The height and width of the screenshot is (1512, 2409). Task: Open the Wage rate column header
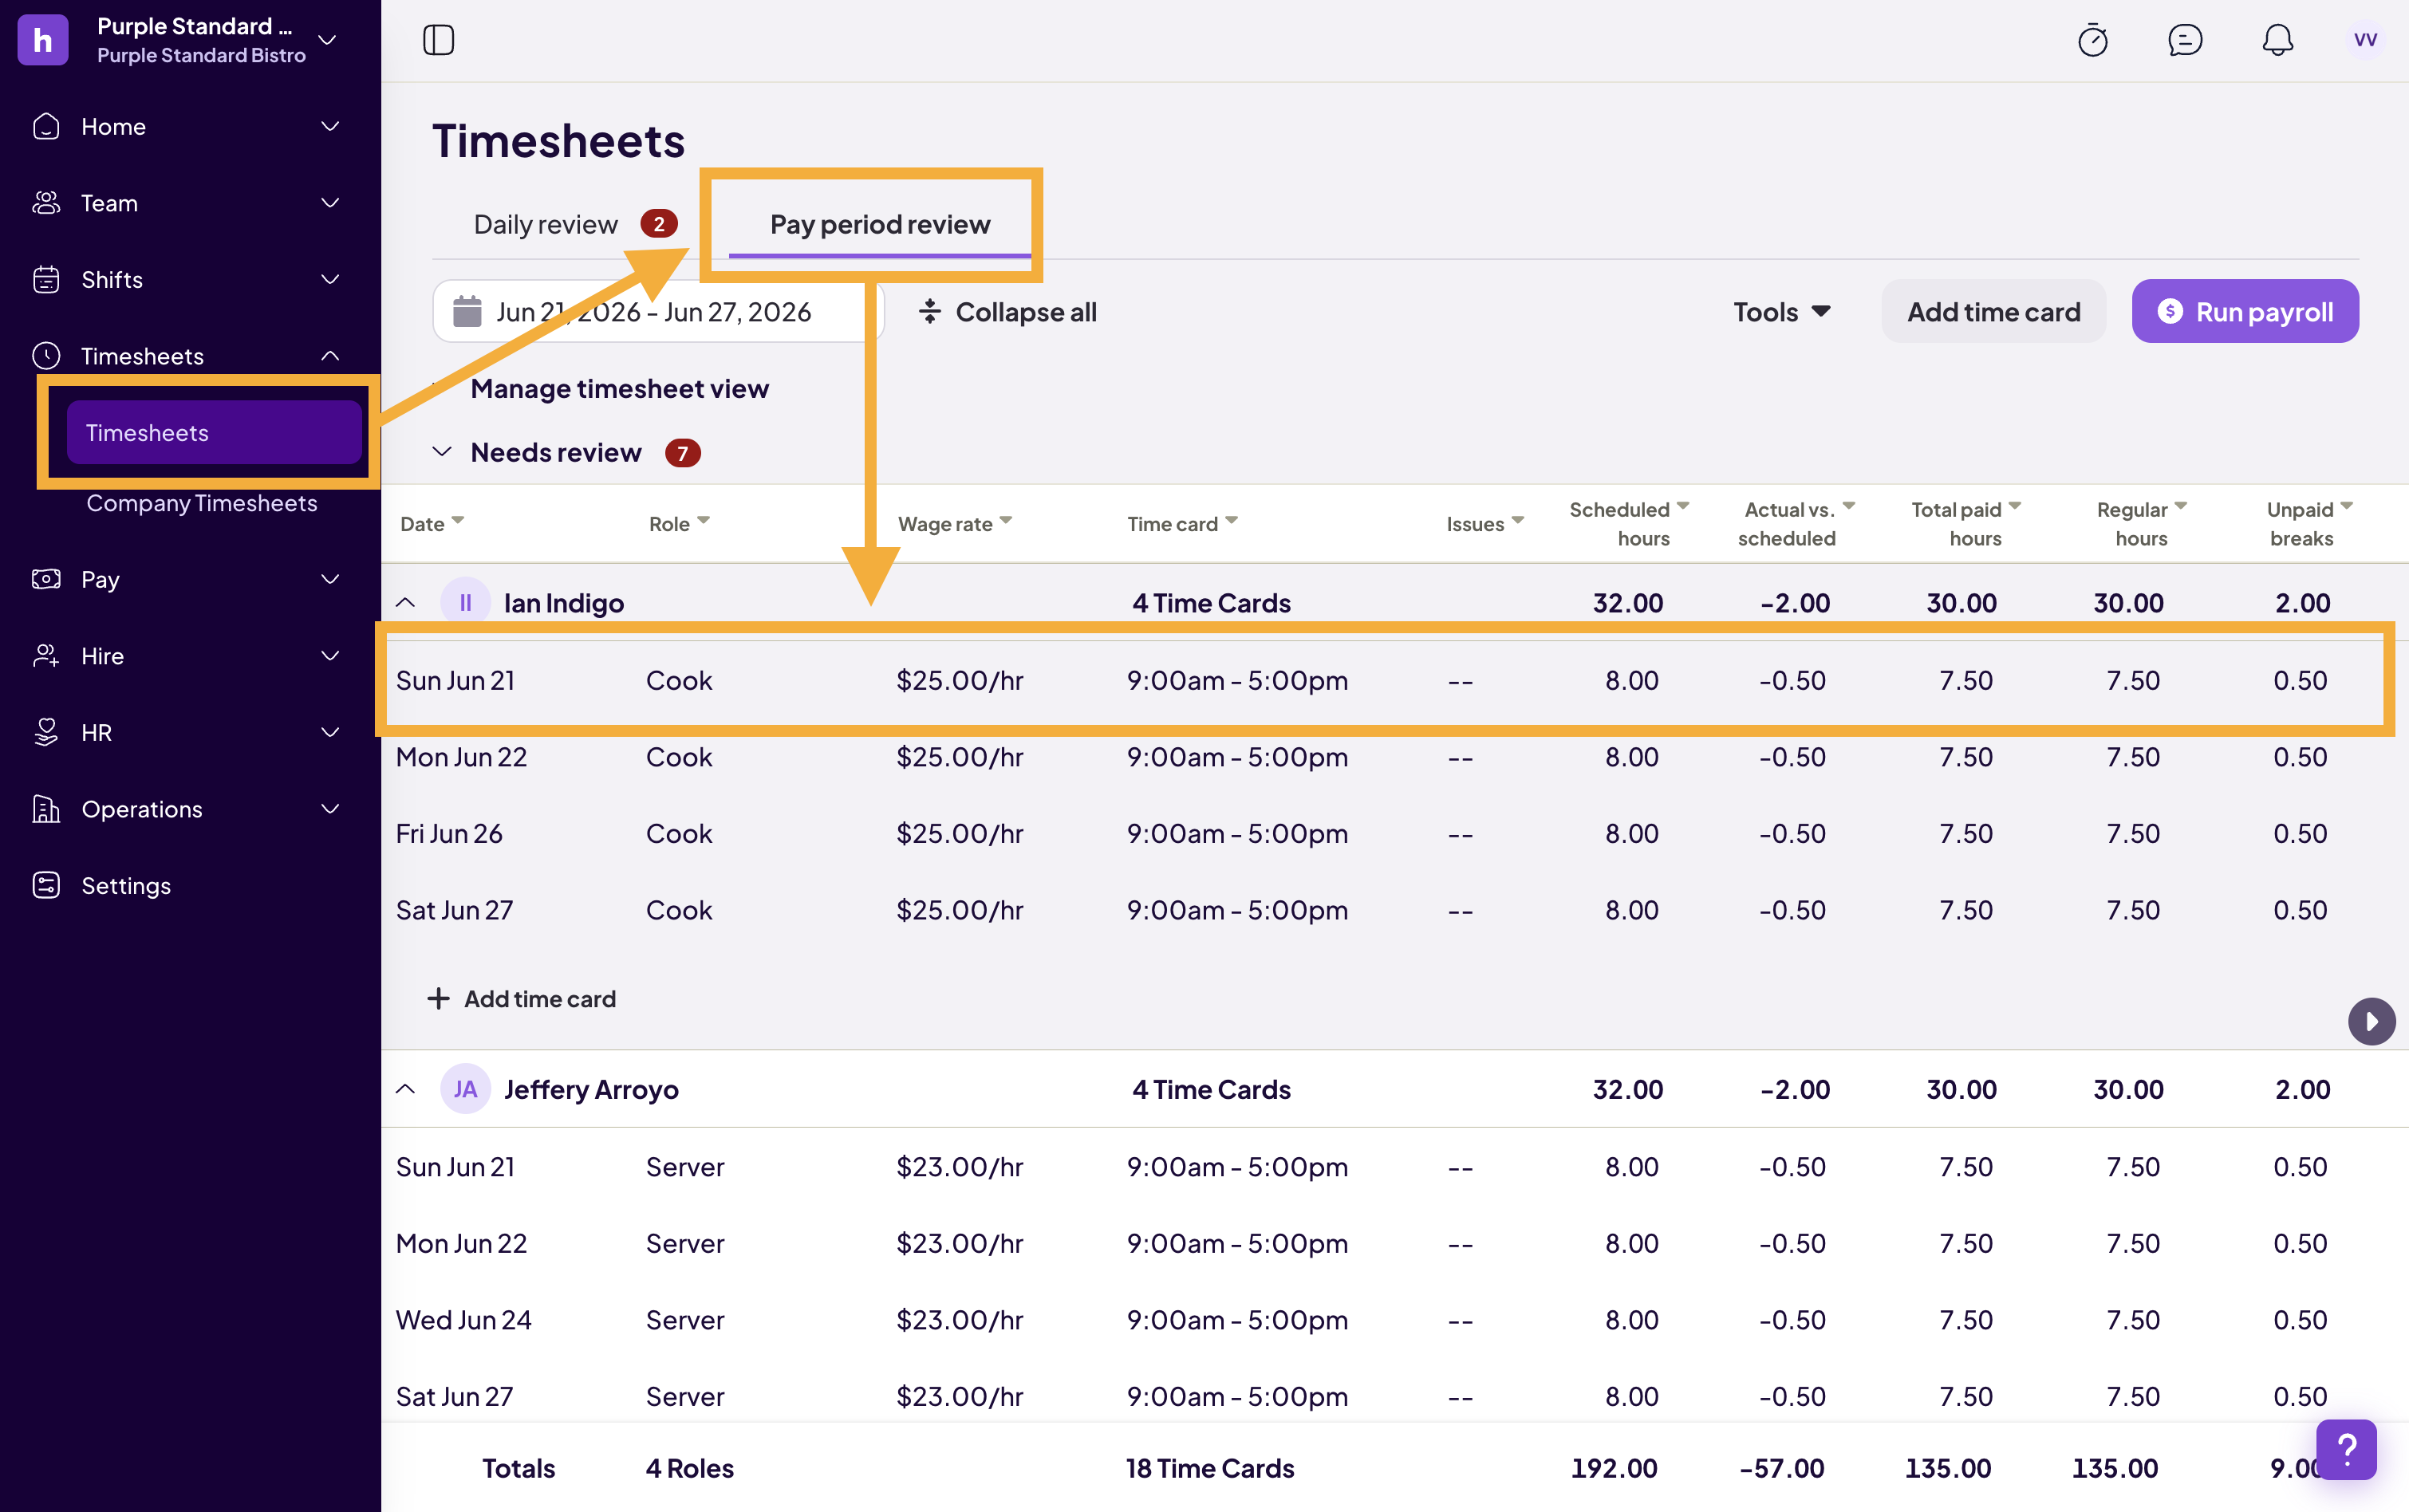coord(955,524)
